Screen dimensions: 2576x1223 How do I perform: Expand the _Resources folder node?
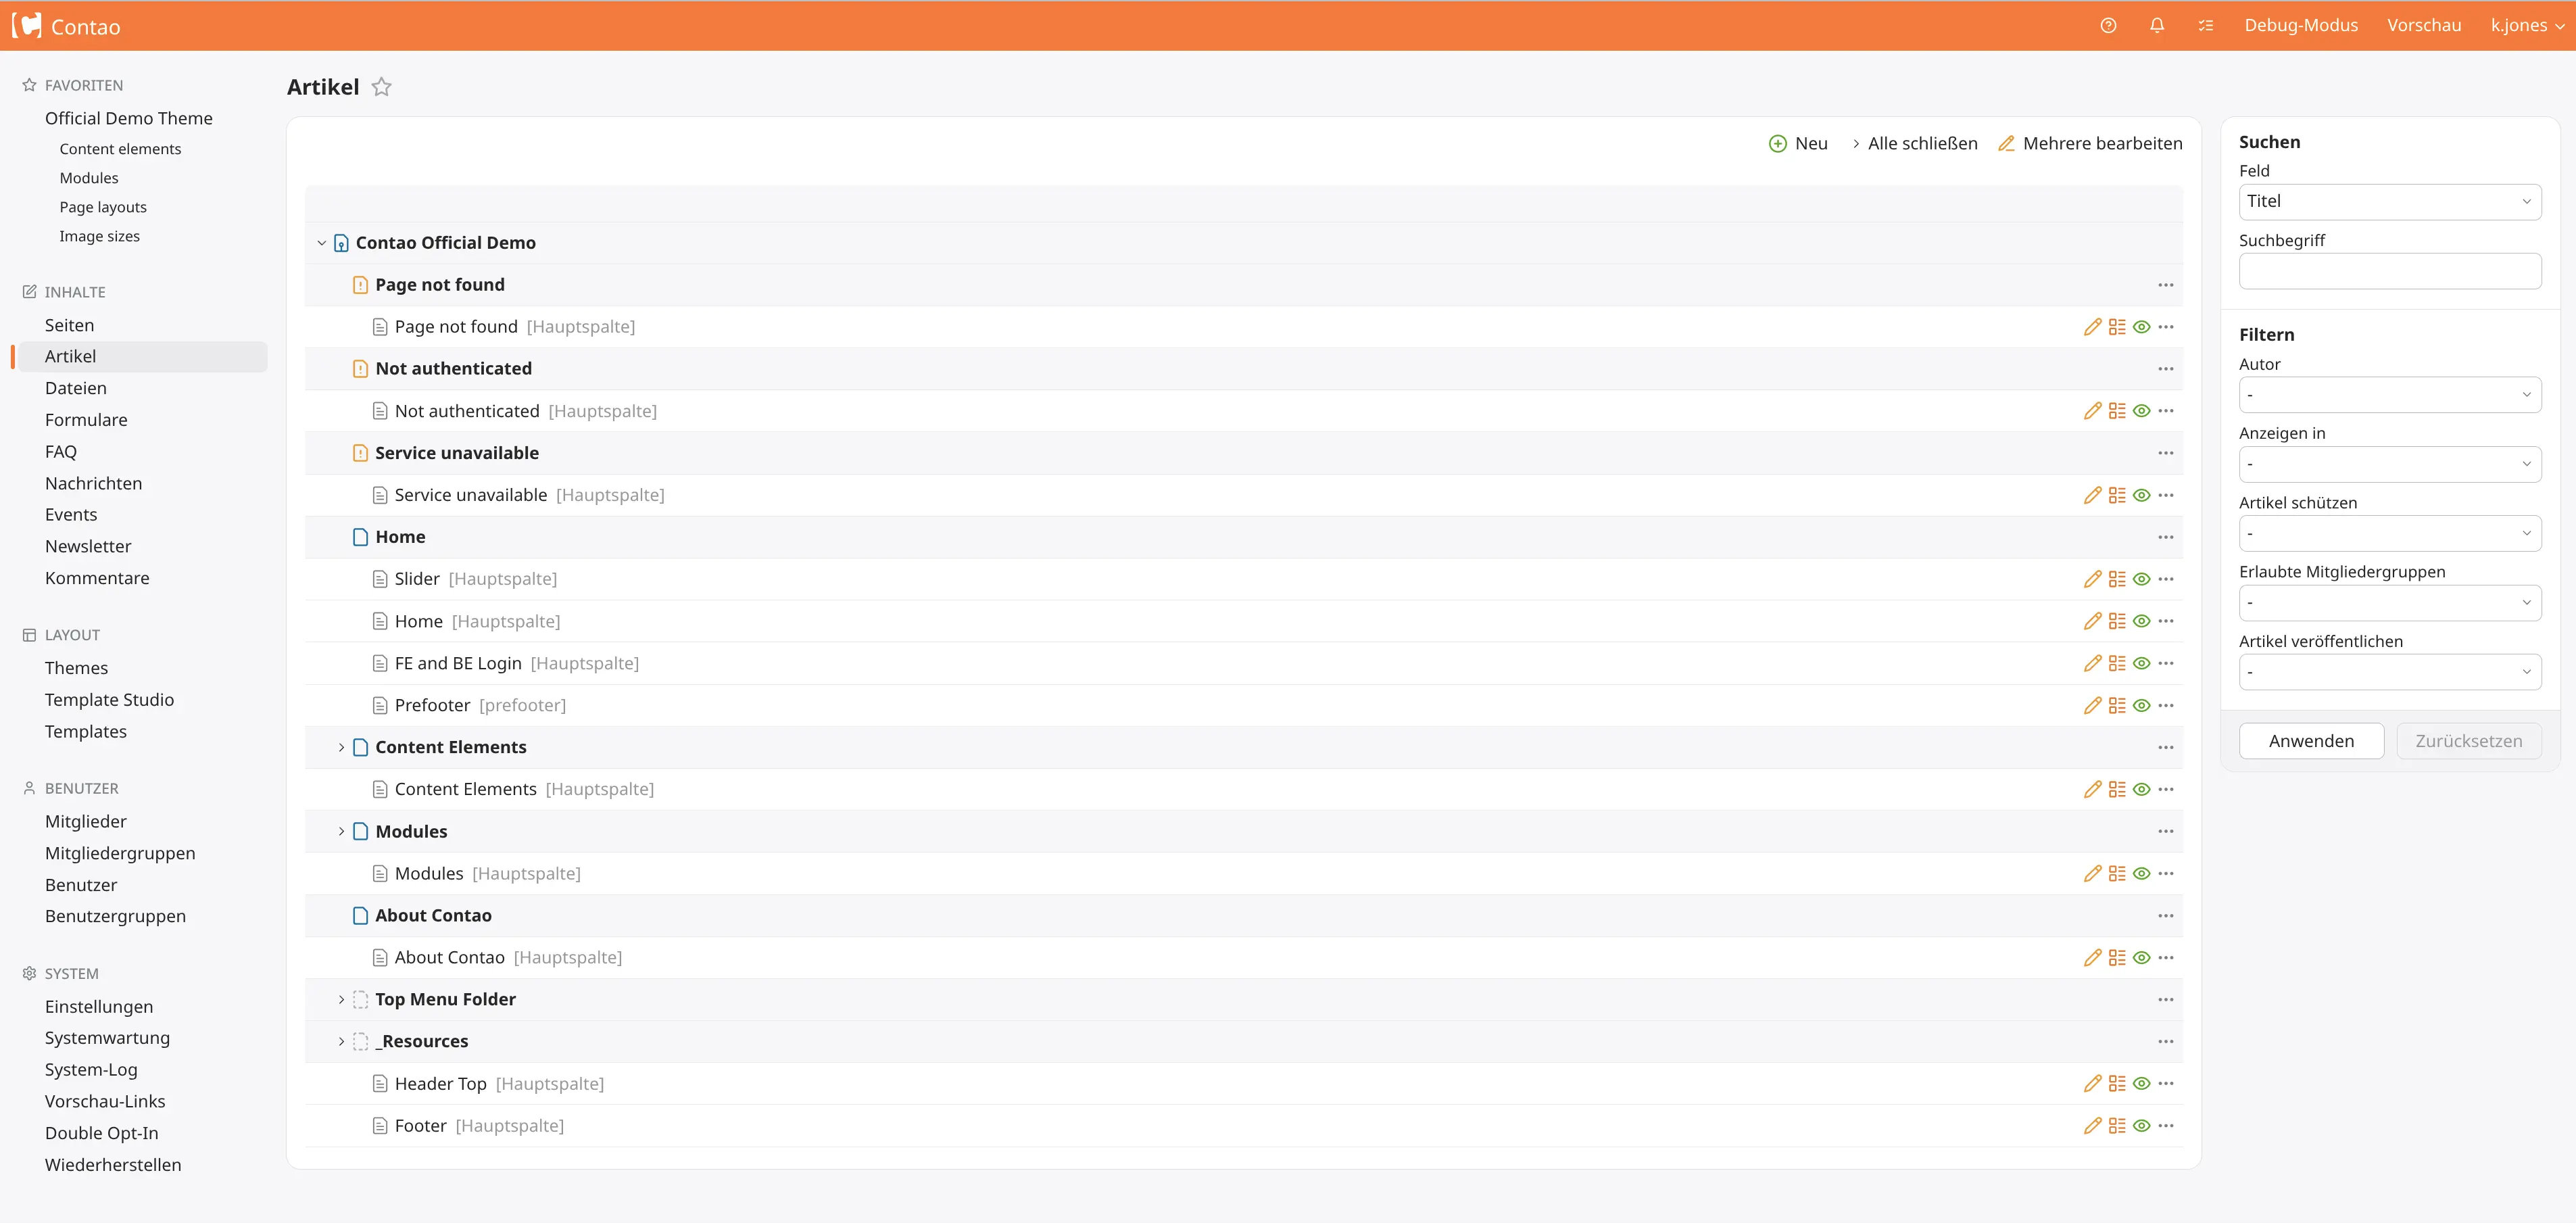(341, 1041)
